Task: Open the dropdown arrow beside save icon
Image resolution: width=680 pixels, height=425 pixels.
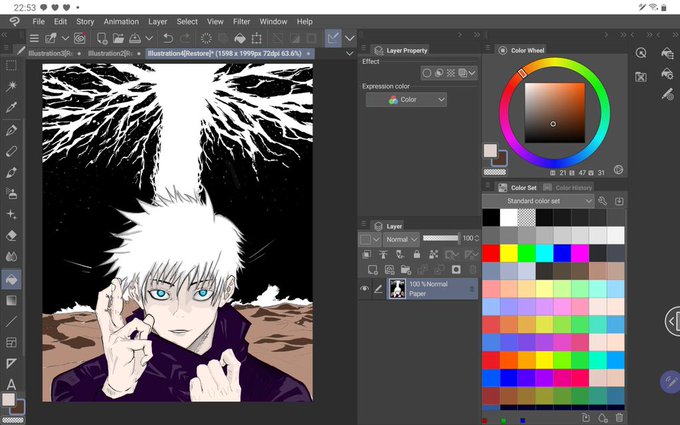Action: (149, 39)
